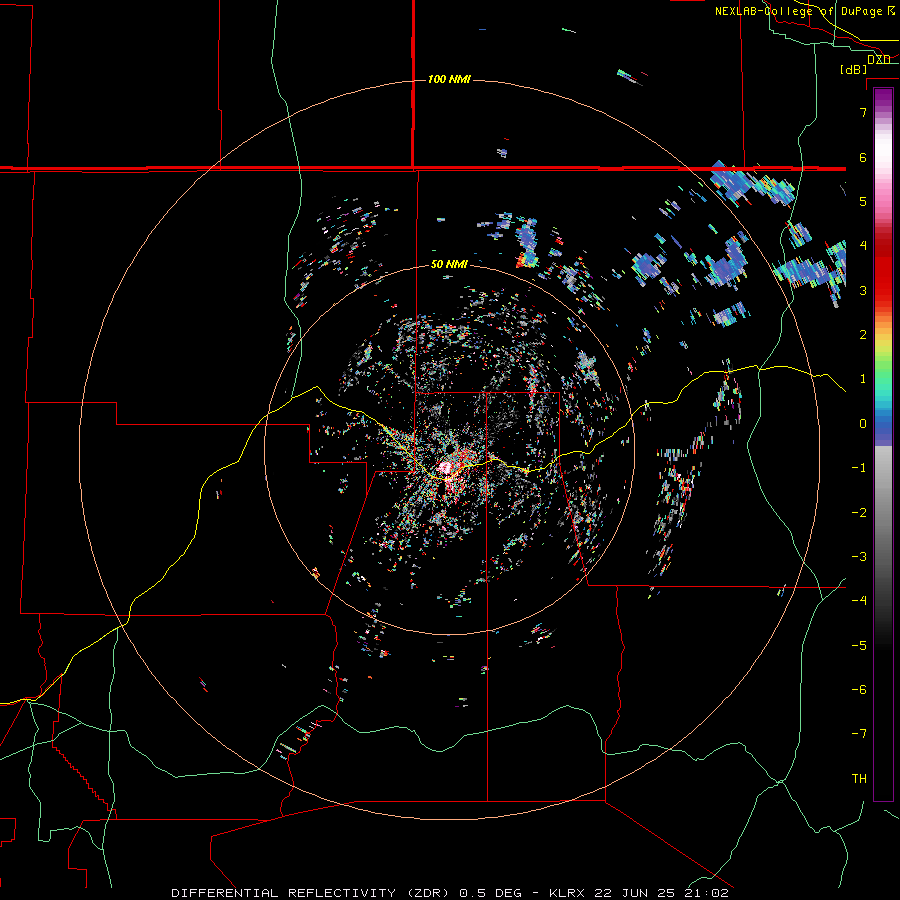900x900 pixels.
Task: Click the [dB] unit label above the color scale
Action: pyautogui.click(x=853, y=69)
